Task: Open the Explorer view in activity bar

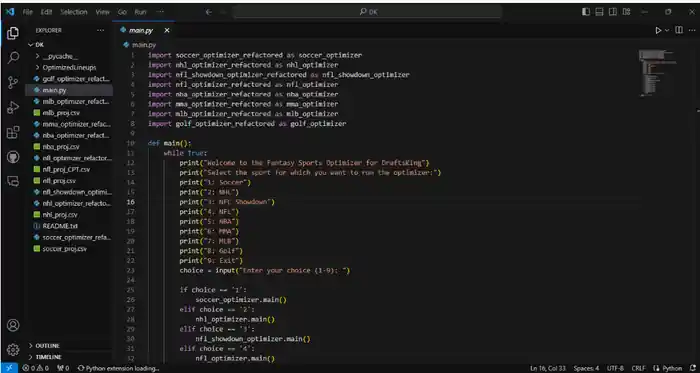Action: (13, 33)
